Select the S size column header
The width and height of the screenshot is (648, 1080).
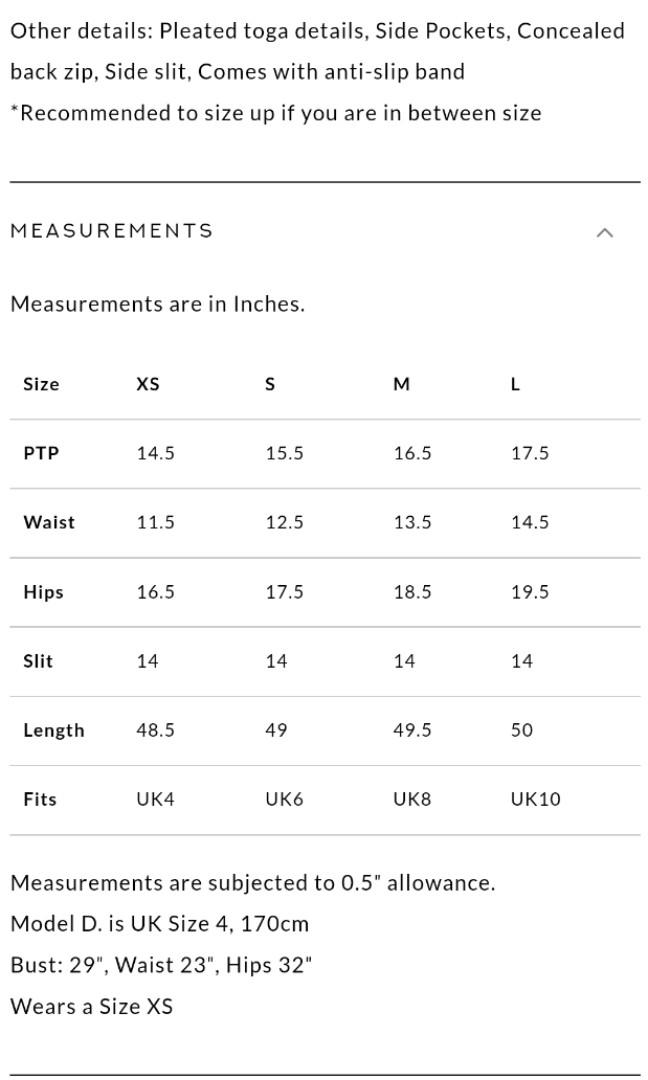click(x=270, y=384)
